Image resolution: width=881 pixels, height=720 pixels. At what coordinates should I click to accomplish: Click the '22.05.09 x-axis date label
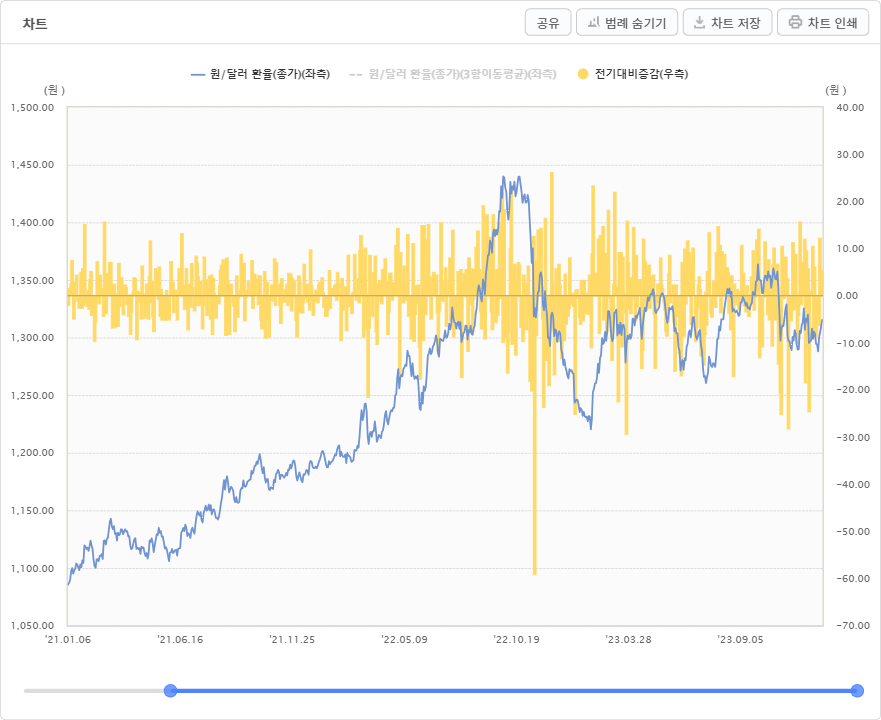[x=404, y=640]
